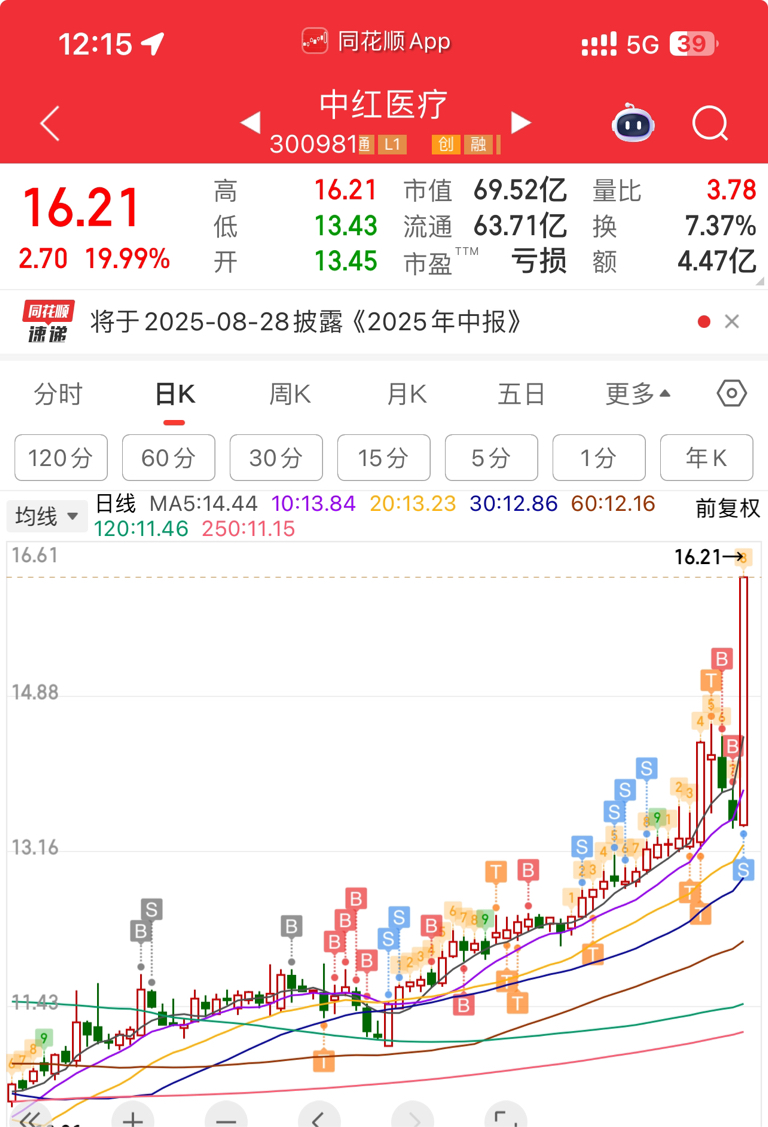Open chart settings hexagon icon
768x1127 pixels.
click(731, 393)
